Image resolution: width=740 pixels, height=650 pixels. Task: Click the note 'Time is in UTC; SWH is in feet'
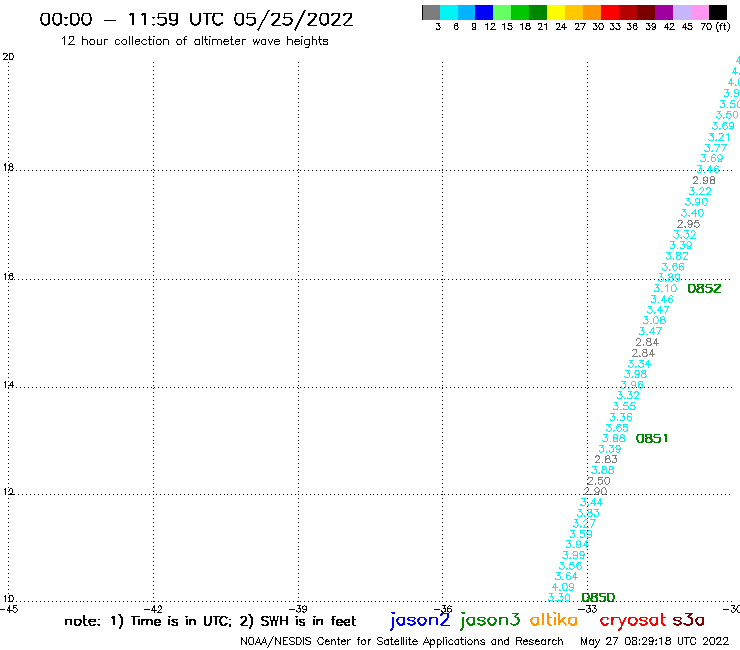point(210,621)
